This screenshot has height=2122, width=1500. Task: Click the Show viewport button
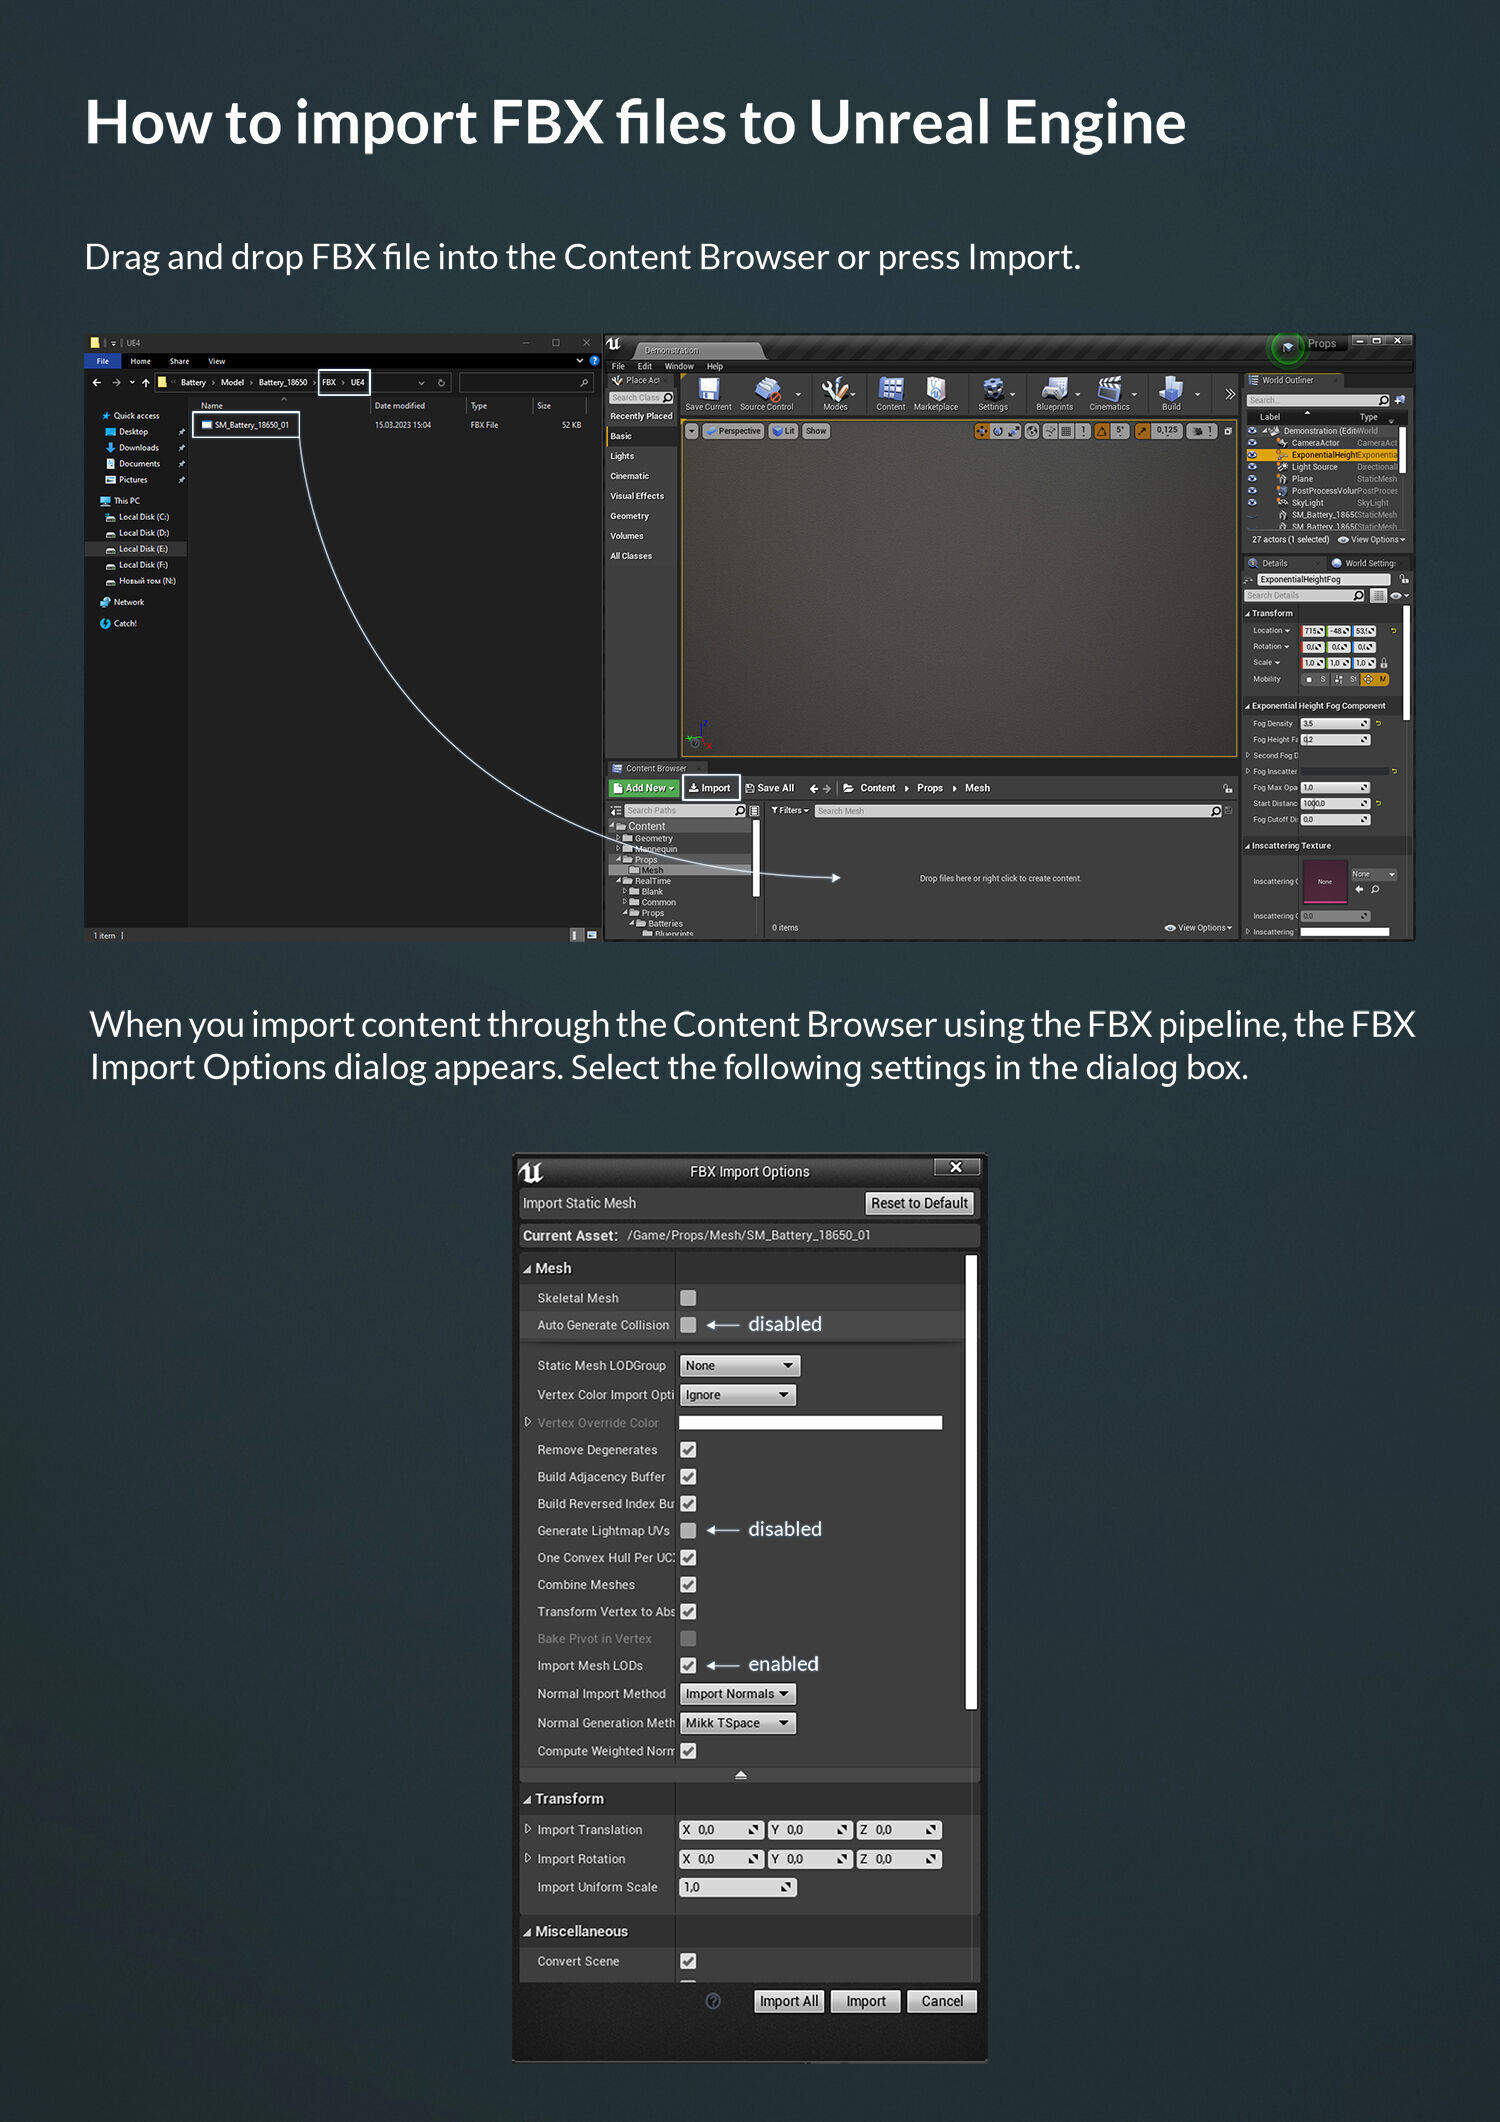pos(816,431)
